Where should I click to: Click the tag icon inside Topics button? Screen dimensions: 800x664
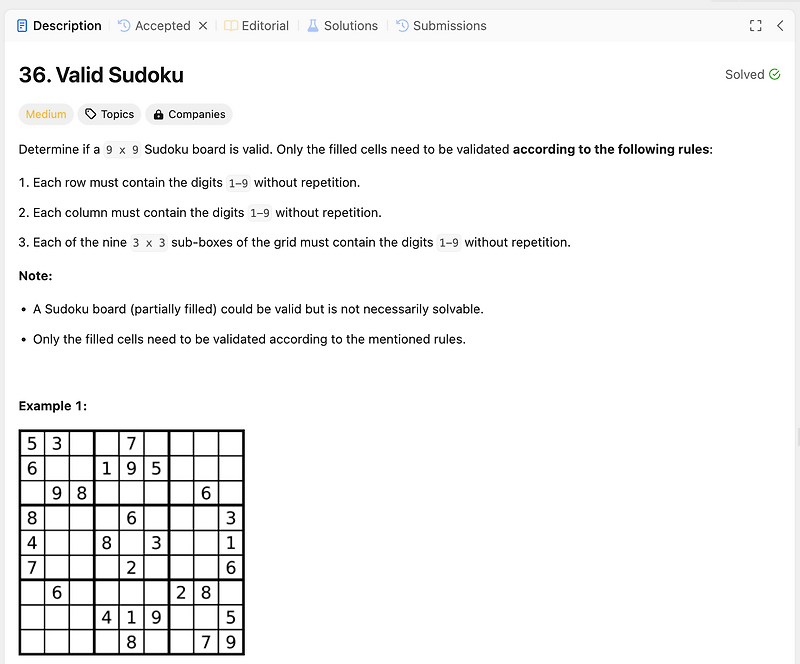tap(92, 114)
